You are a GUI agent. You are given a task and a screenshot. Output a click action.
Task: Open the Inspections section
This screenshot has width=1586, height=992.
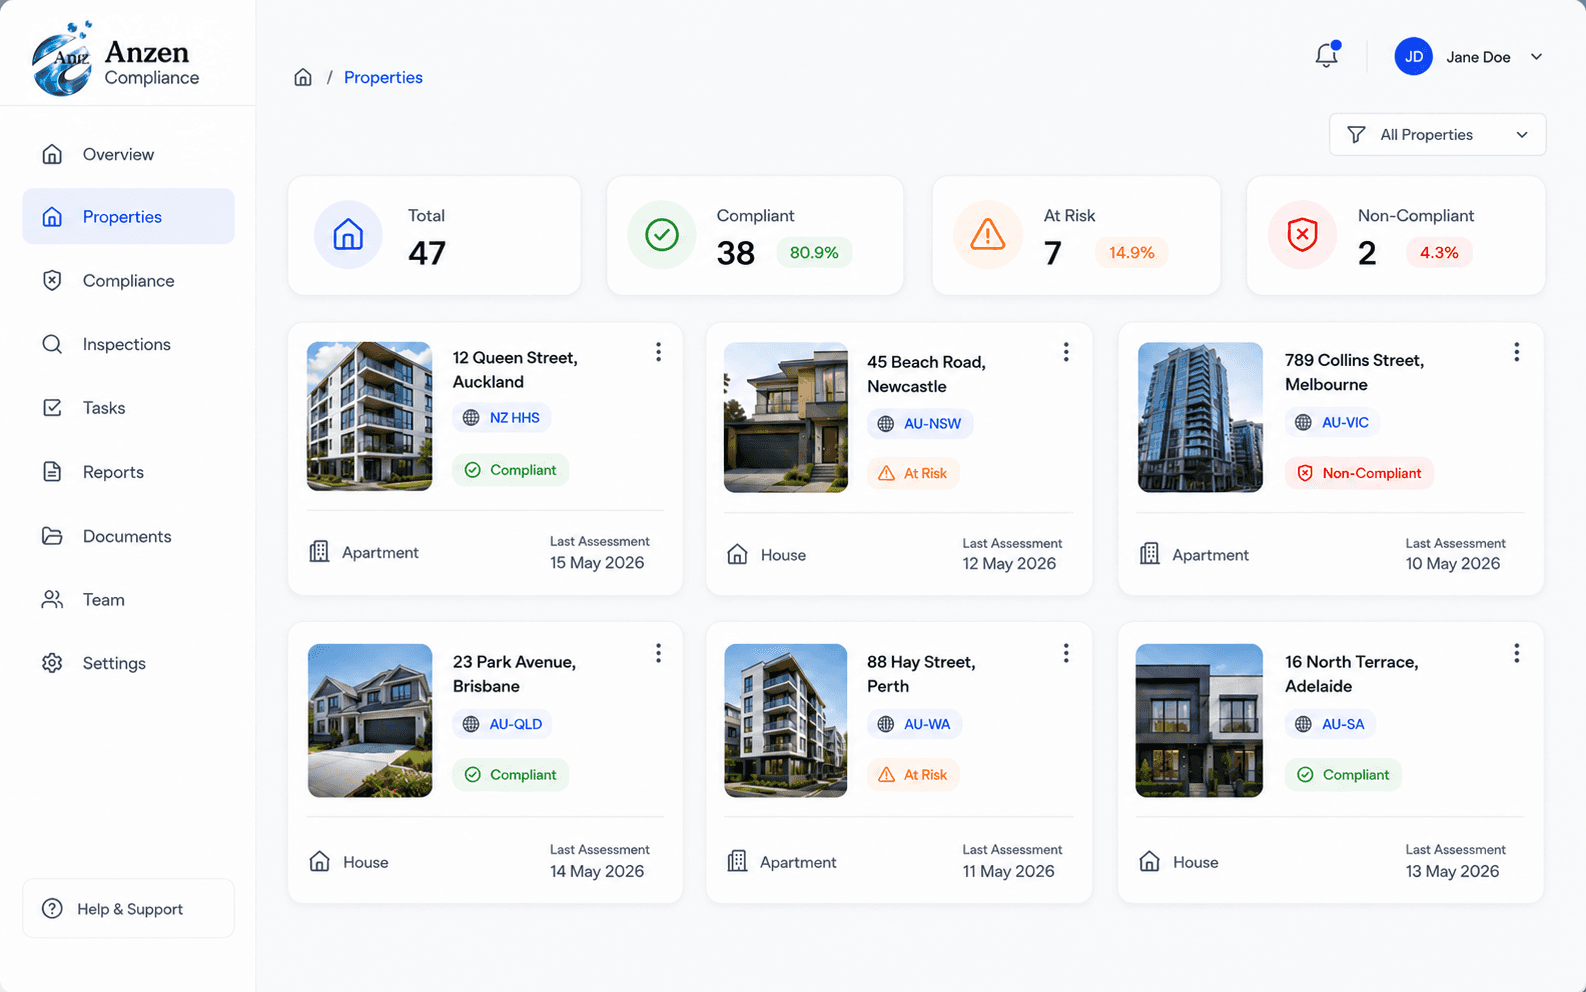tap(128, 344)
